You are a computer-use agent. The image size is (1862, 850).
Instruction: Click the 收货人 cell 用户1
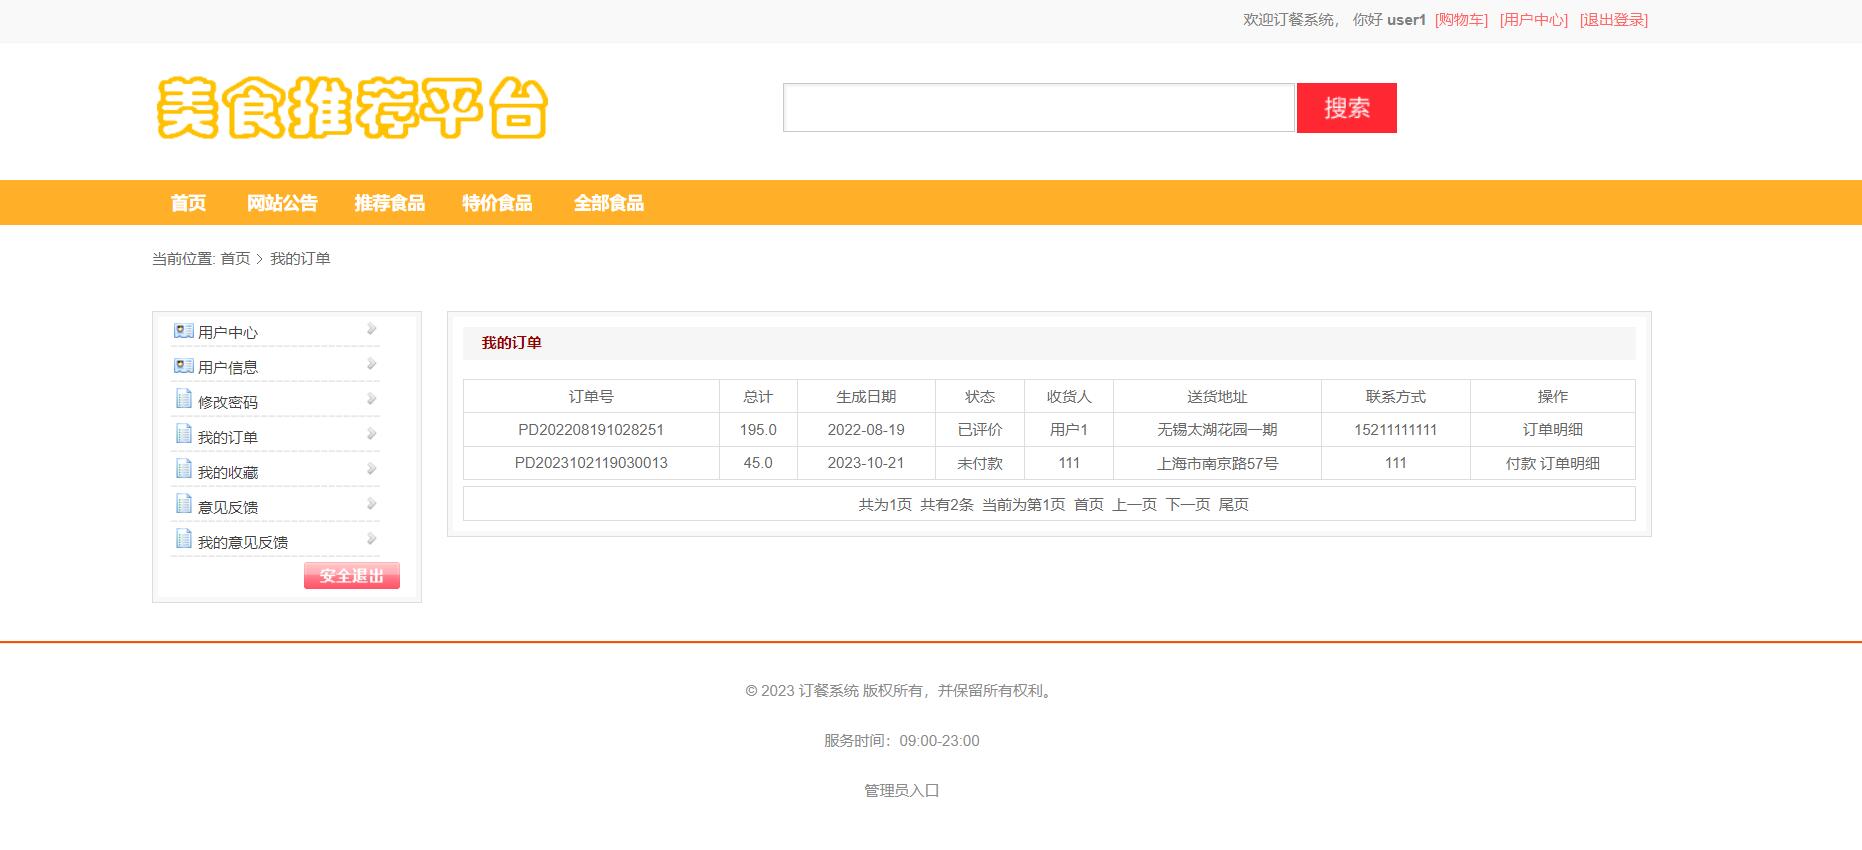tap(1069, 430)
